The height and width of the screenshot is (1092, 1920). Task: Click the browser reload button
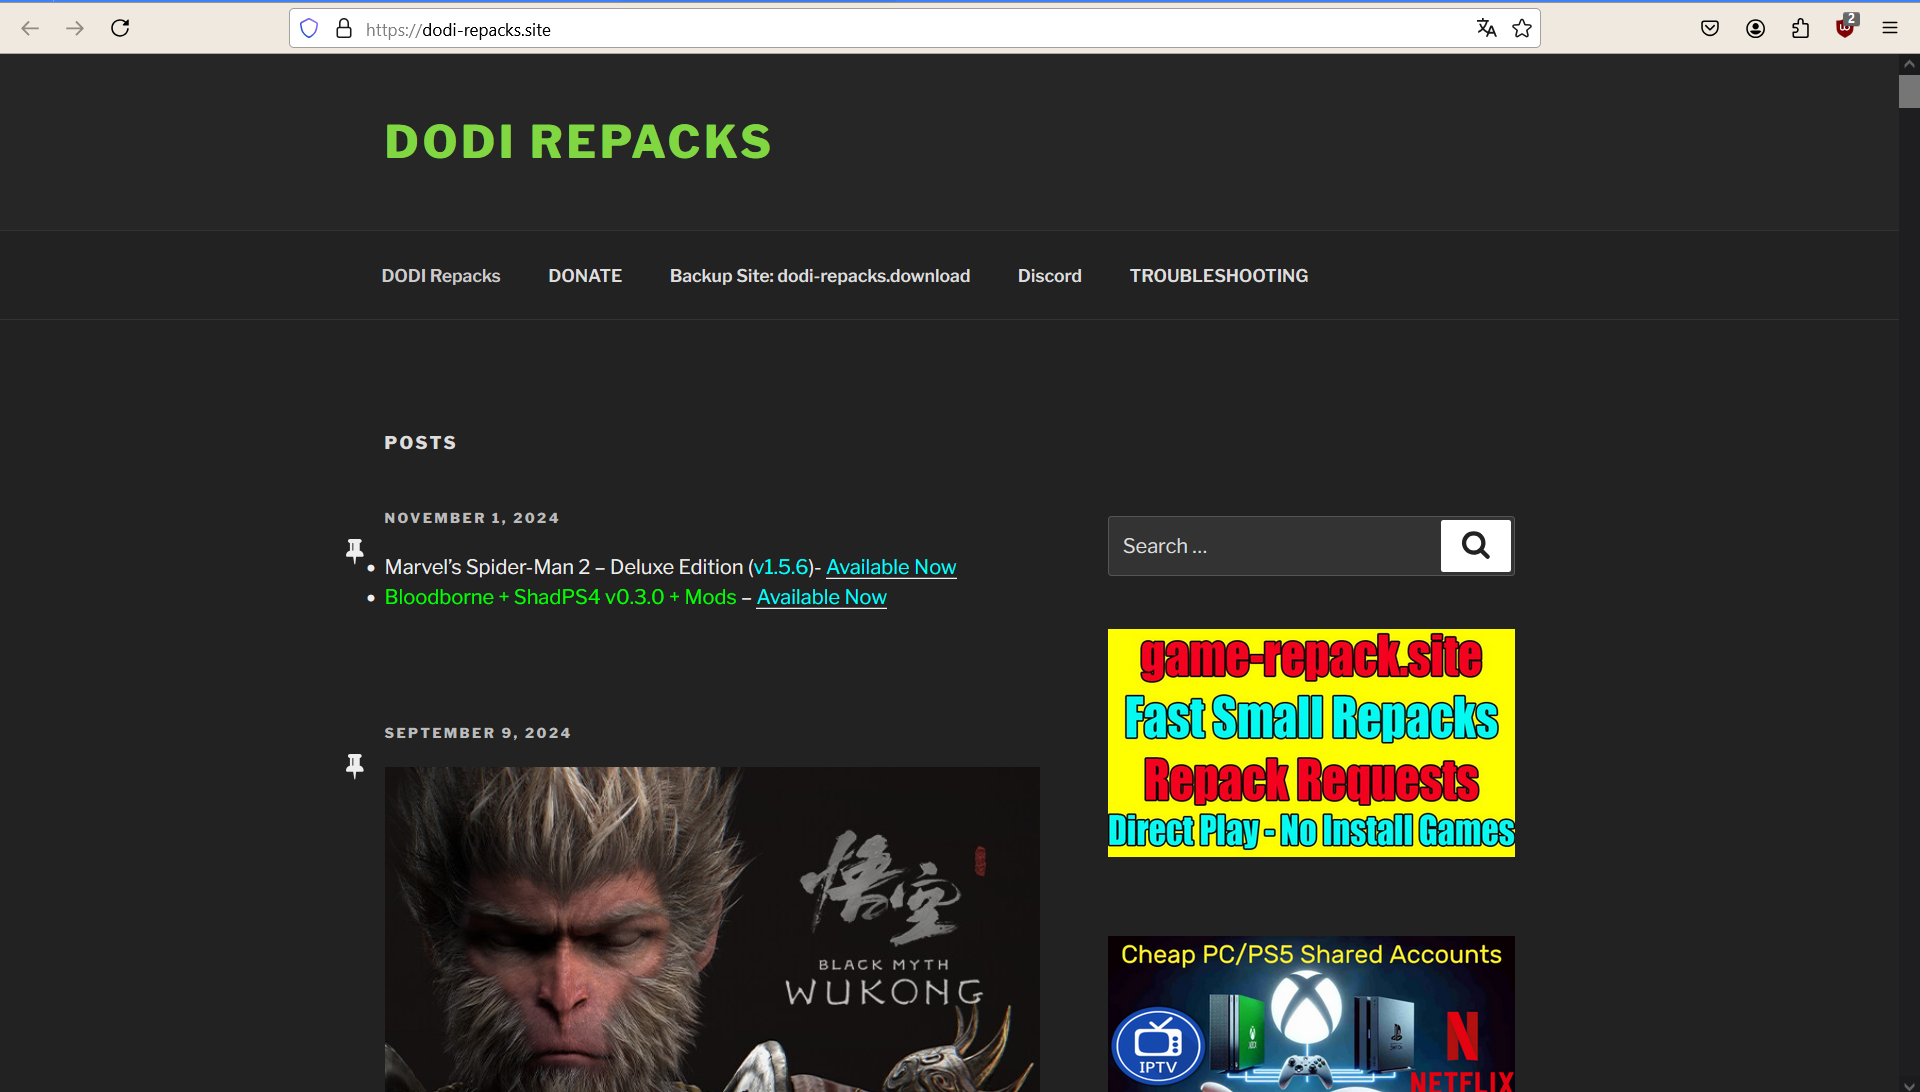120,28
